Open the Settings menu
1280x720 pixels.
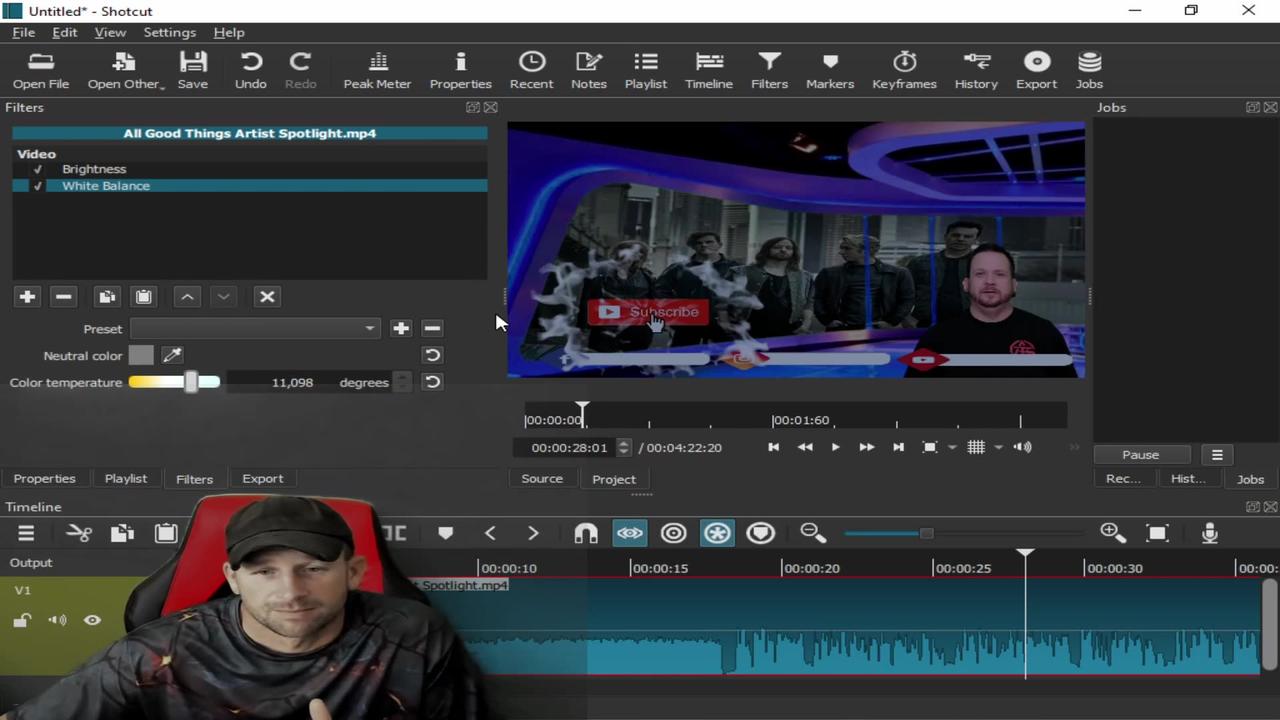click(x=169, y=32)
